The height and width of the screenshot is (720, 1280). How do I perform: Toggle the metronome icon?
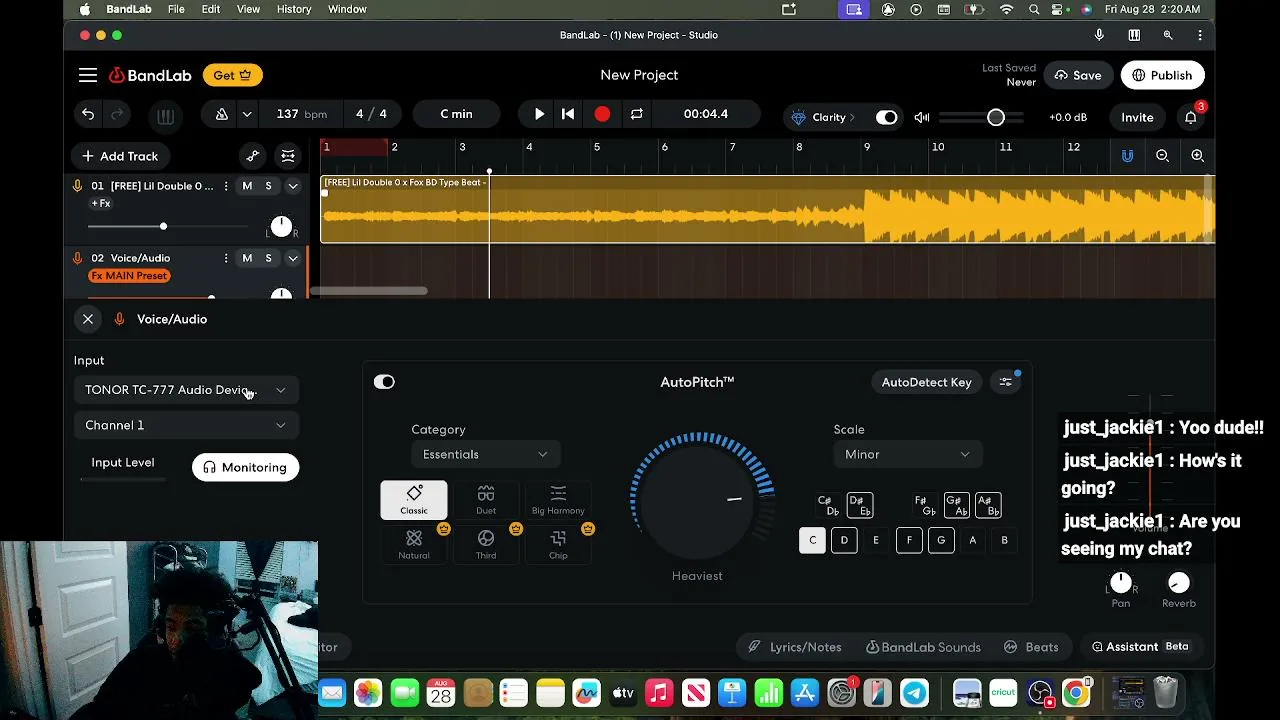pyautogui.click(x=222, y=114)
